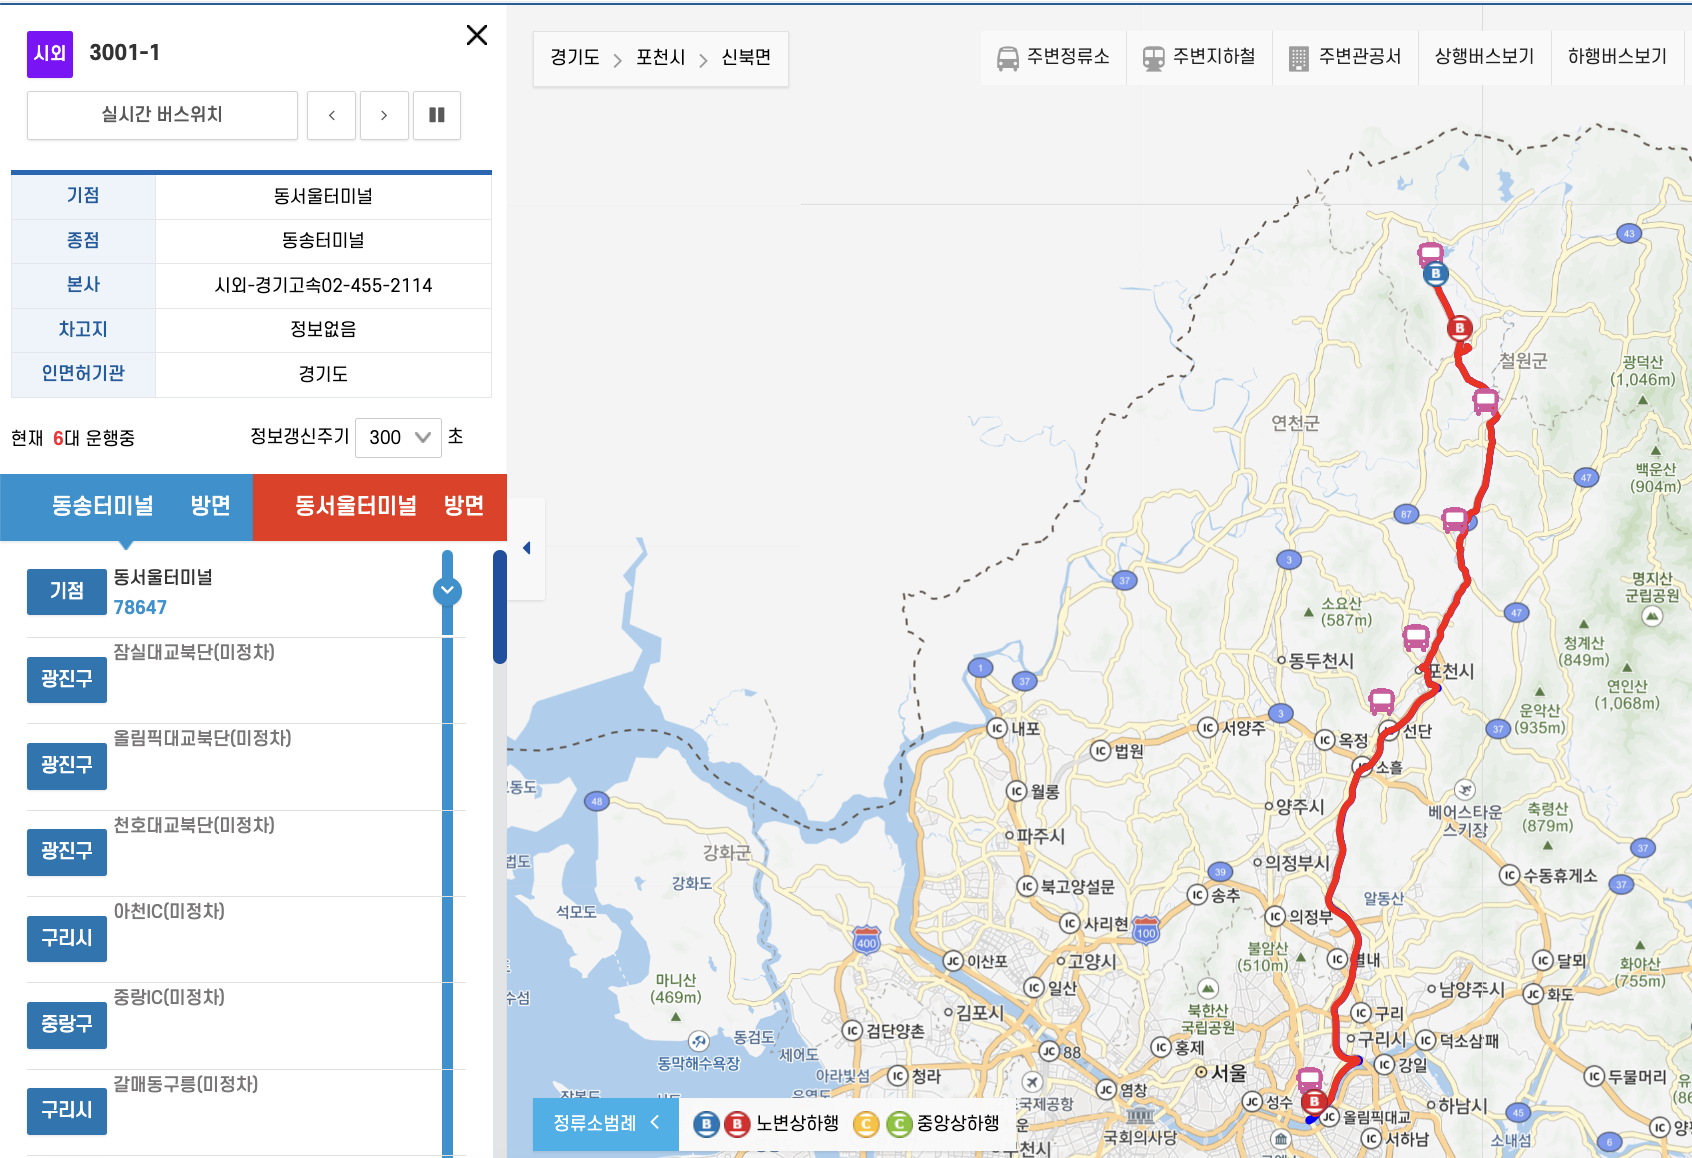This screenshot has width=1692, height=1158.
Task: Click the northernmost bus icon on map
Action: click(x=1431, y=254)
